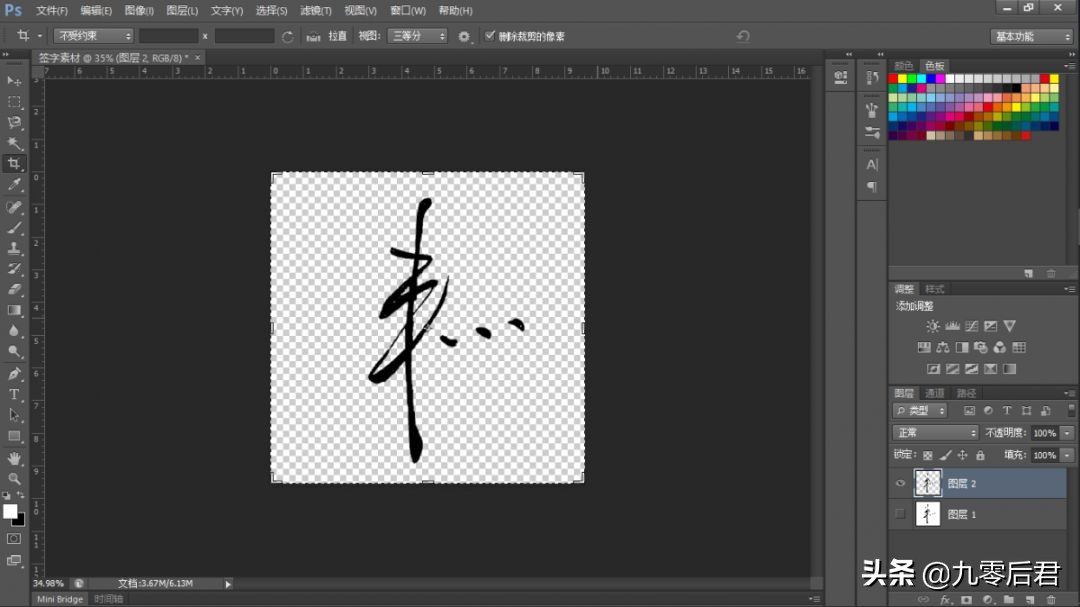Select the Lasso tool
Image resolution: width=1080 pixels, height=607 pixels.
pos(14,122)
